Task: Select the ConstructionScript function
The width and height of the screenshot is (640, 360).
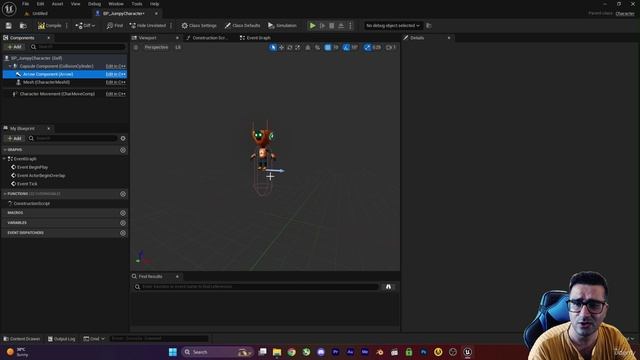Action: coord(31,203)
